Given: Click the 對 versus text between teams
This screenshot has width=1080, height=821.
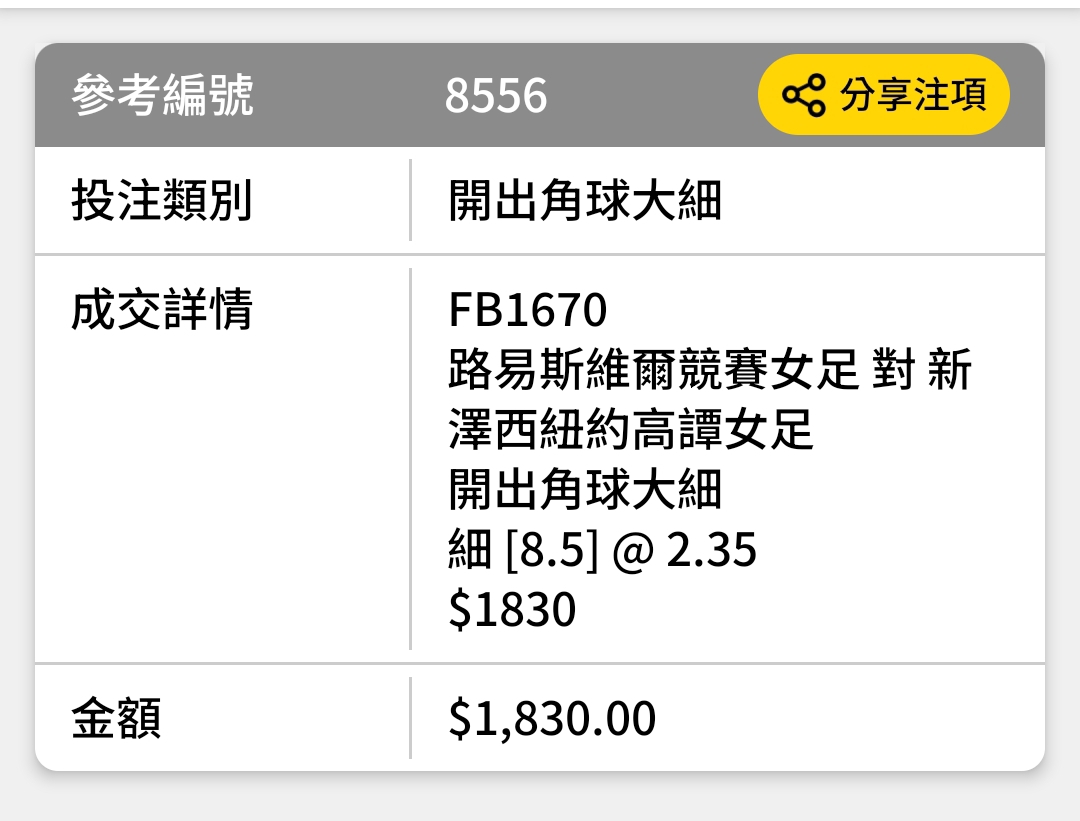Looking at the screenshot, I should 893,369.
